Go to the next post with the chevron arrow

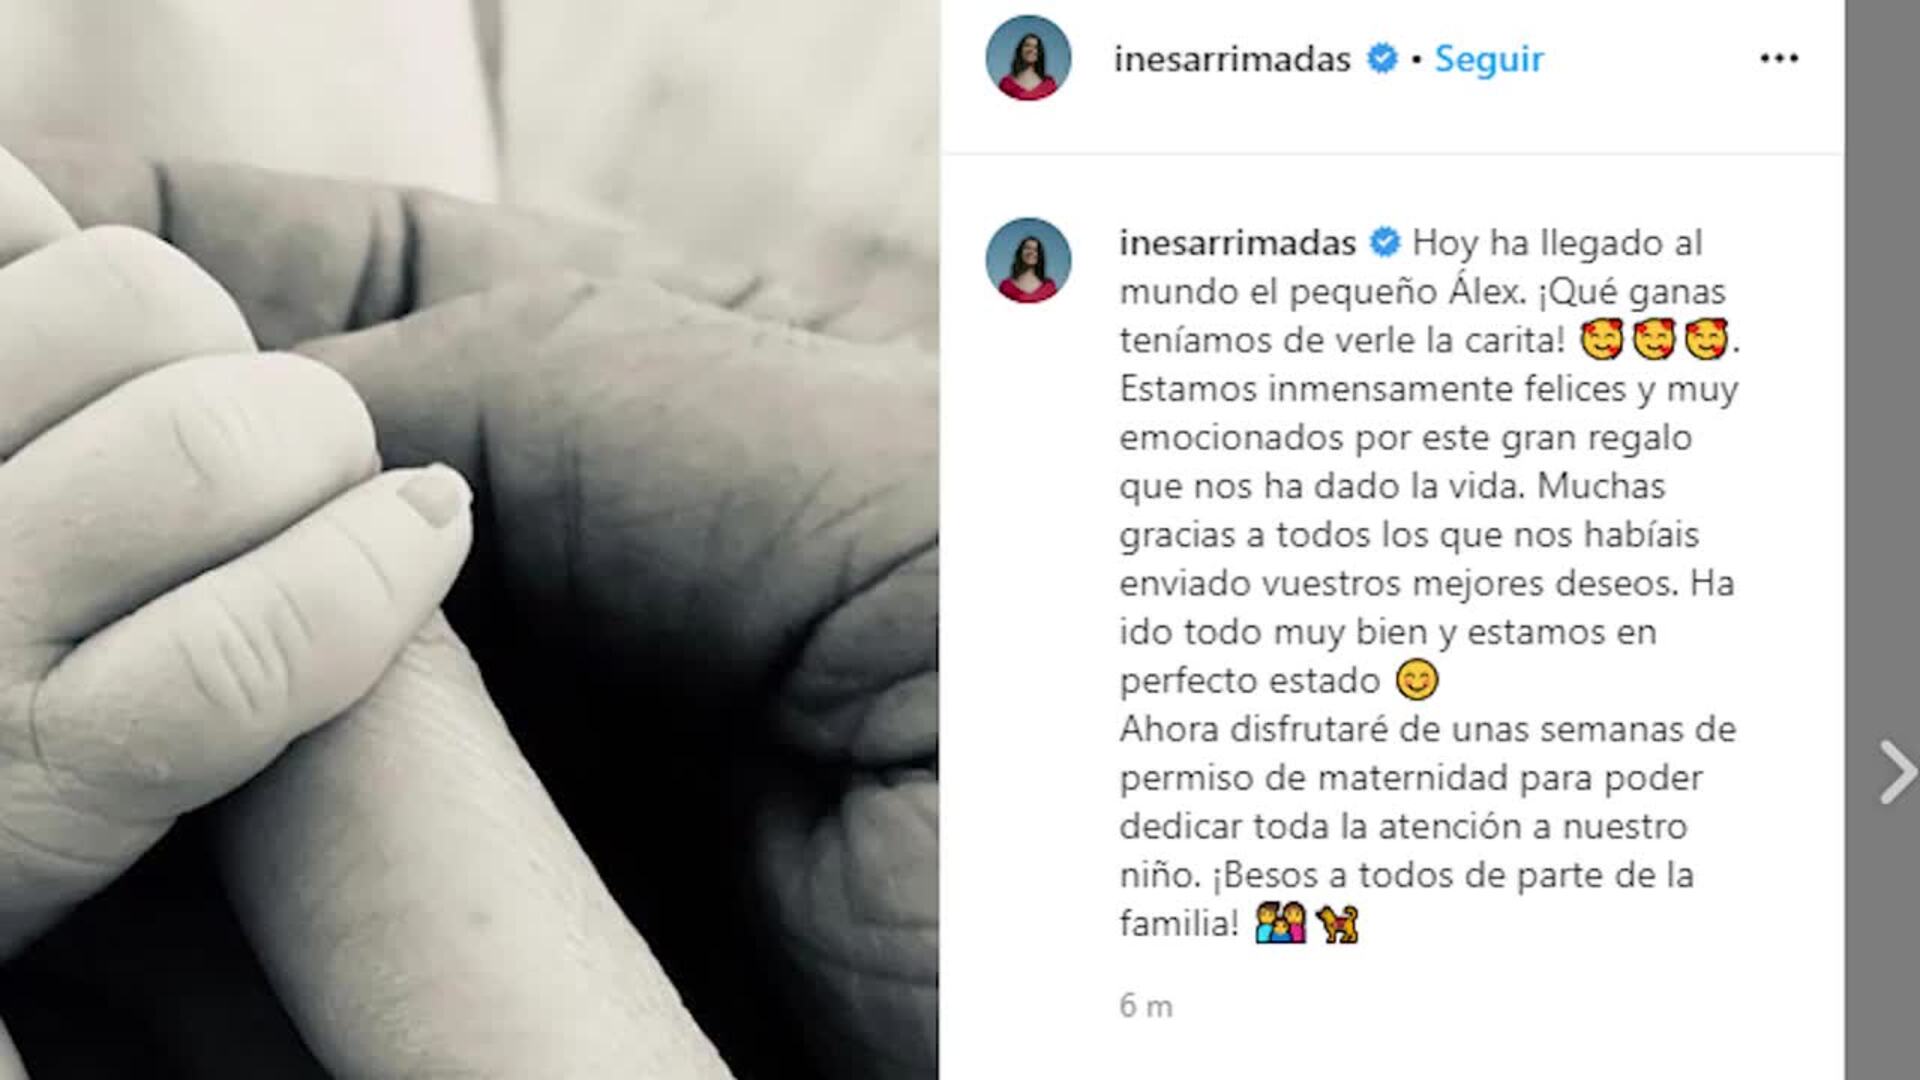point(1897,772)
